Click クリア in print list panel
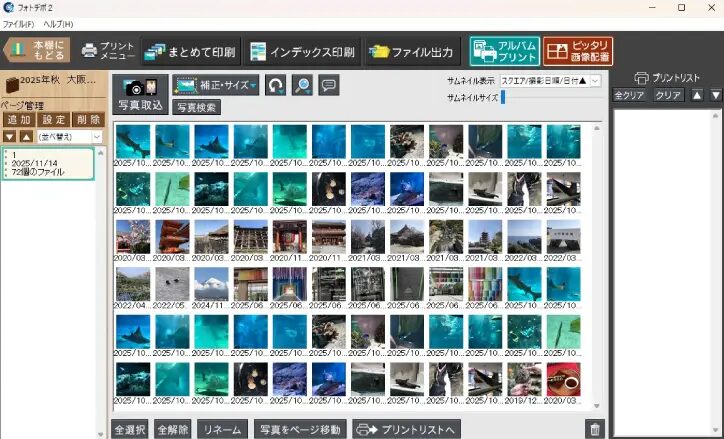 coord(668,95)
